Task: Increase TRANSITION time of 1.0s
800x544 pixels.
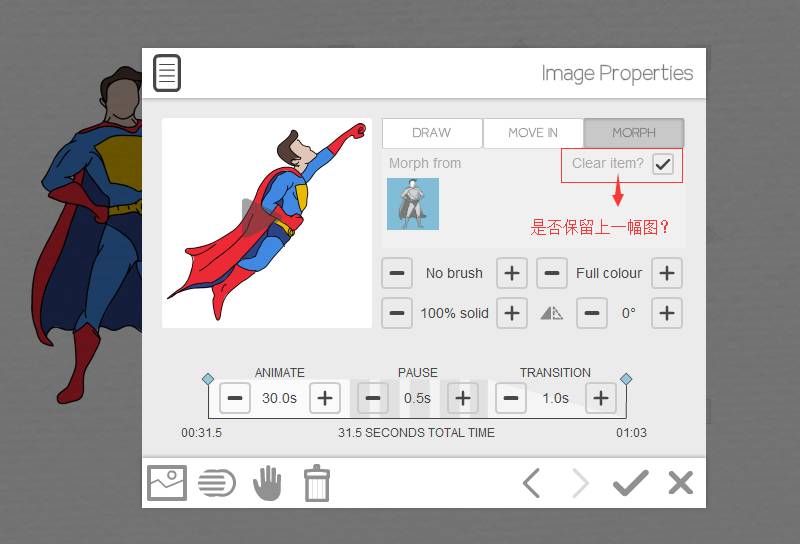Action: (x=601, y=398)
